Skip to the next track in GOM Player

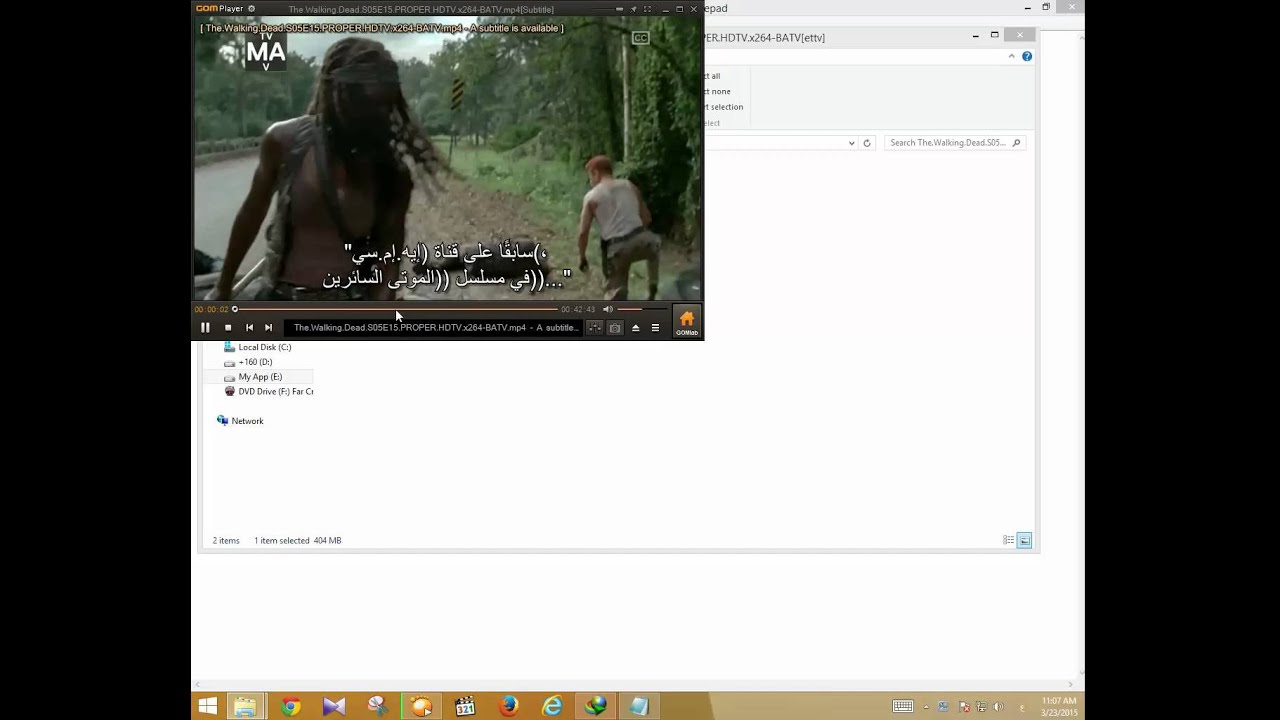(x=268, y=327)
